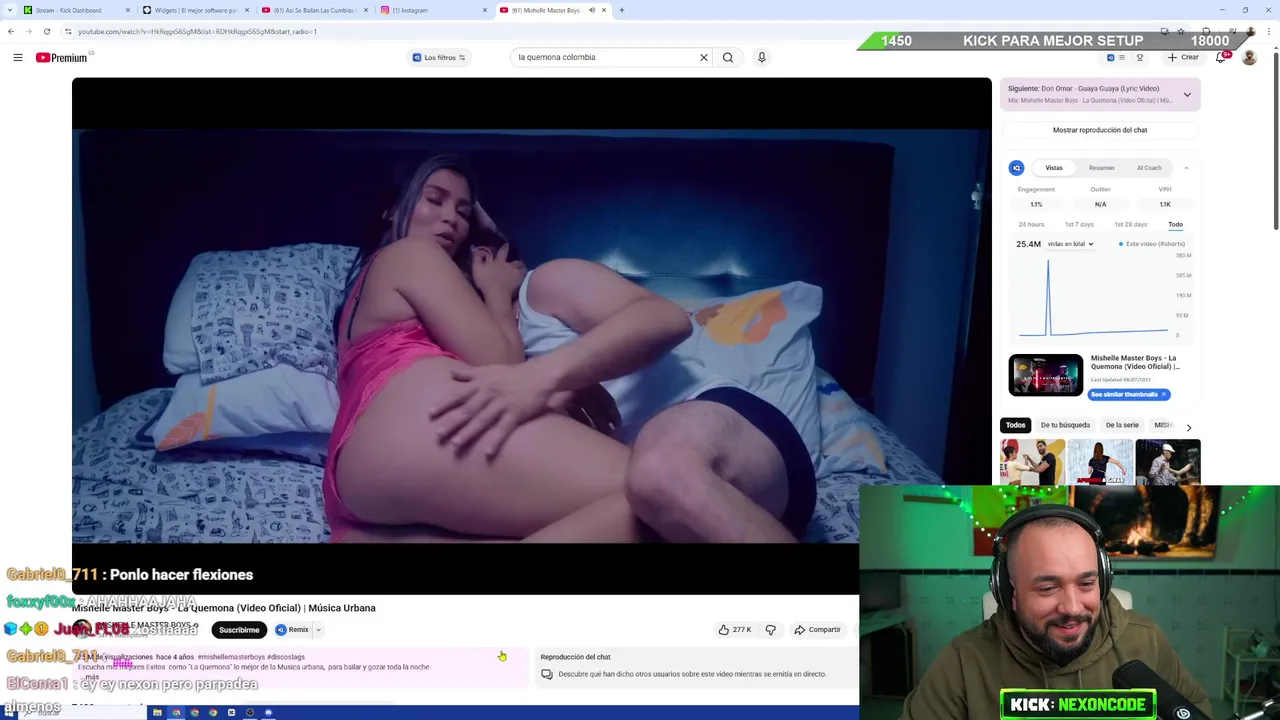The image size is (1280, 720).
Task: Dislike the video with thumbs down
Action: 770,630
